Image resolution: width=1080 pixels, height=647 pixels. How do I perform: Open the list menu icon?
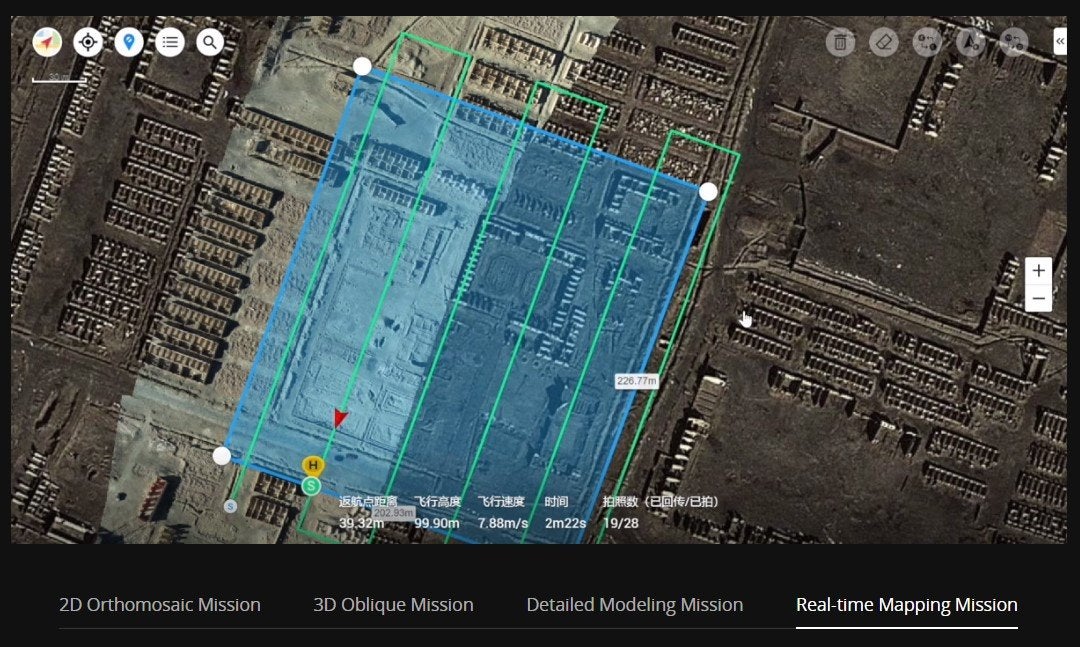pos(170,42)
